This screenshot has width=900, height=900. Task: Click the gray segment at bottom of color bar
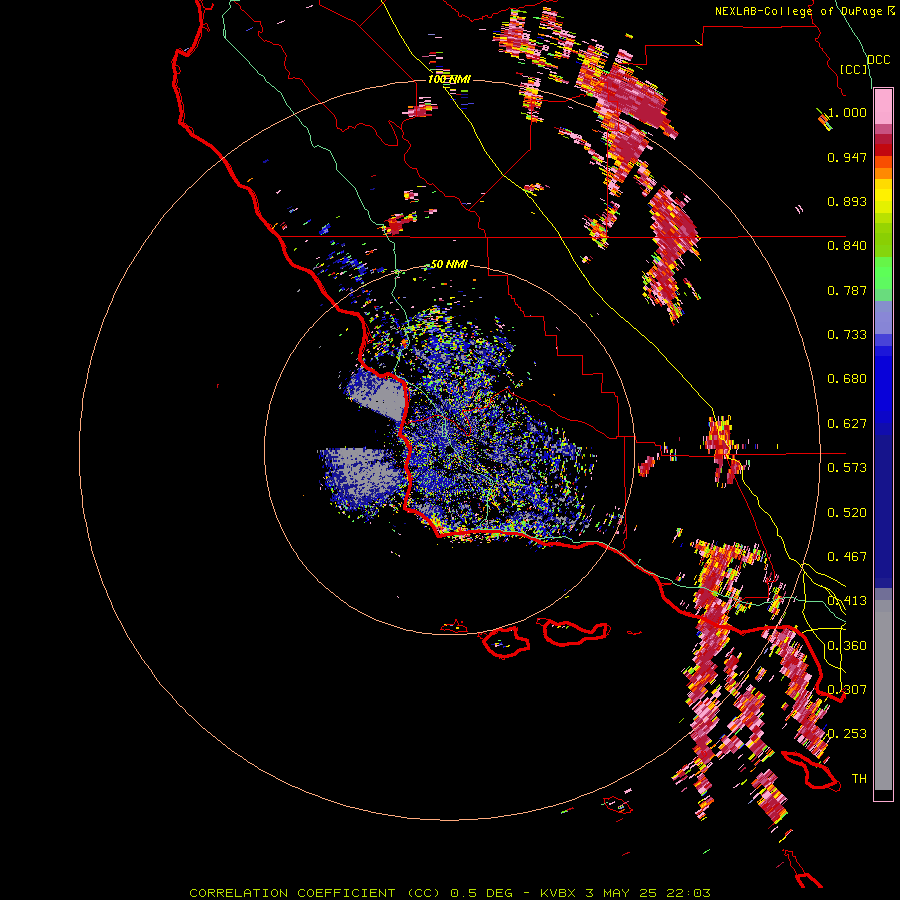(x=883, y=695)
